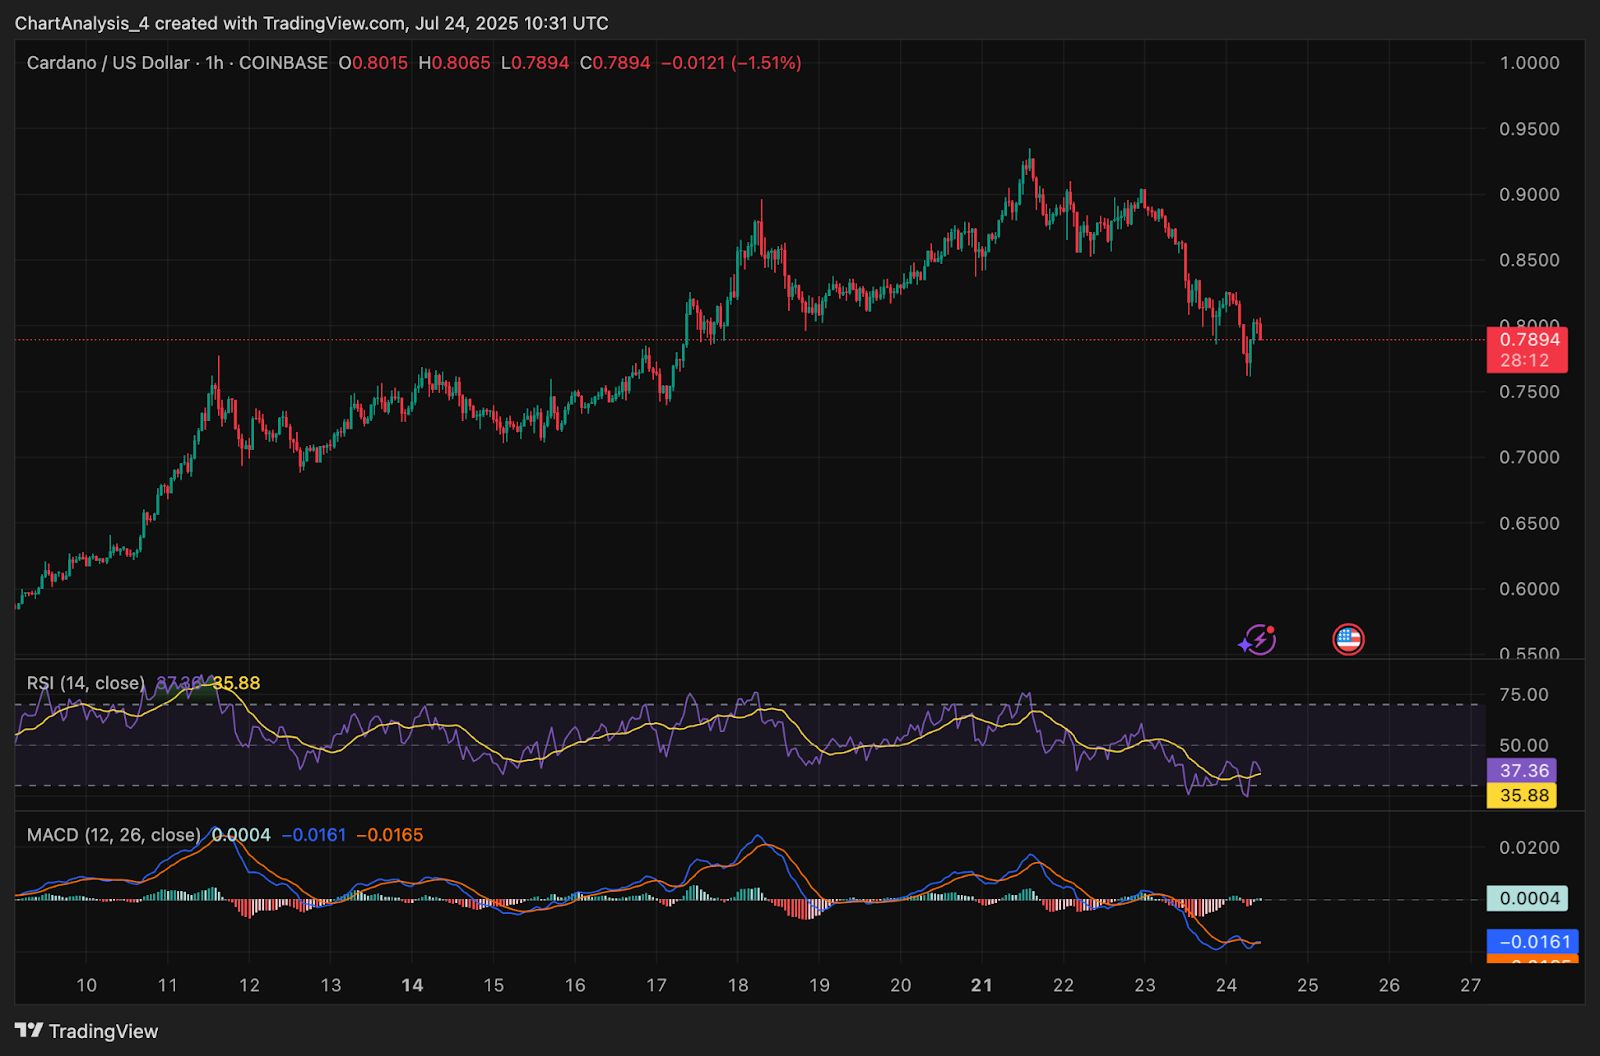This screenshot has width=1600, height=1056.
Task: Click date 25 on the time axis
Action: coord(1308,986)
